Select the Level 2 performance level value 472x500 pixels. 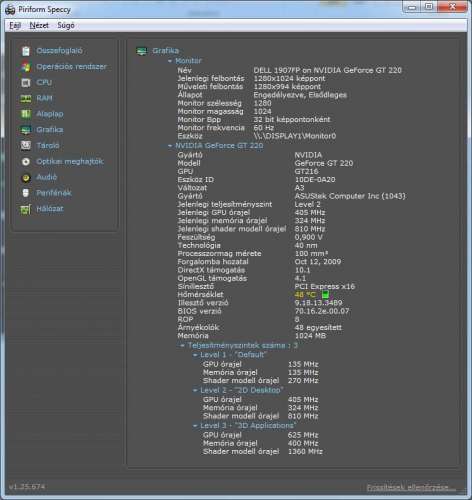pos(307,204)
